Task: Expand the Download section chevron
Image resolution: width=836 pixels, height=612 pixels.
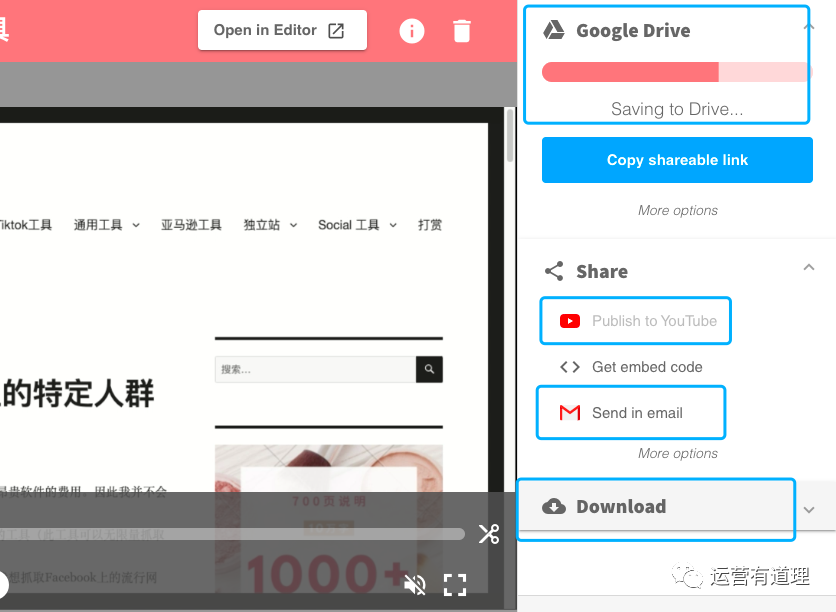Action: point(809,510)
